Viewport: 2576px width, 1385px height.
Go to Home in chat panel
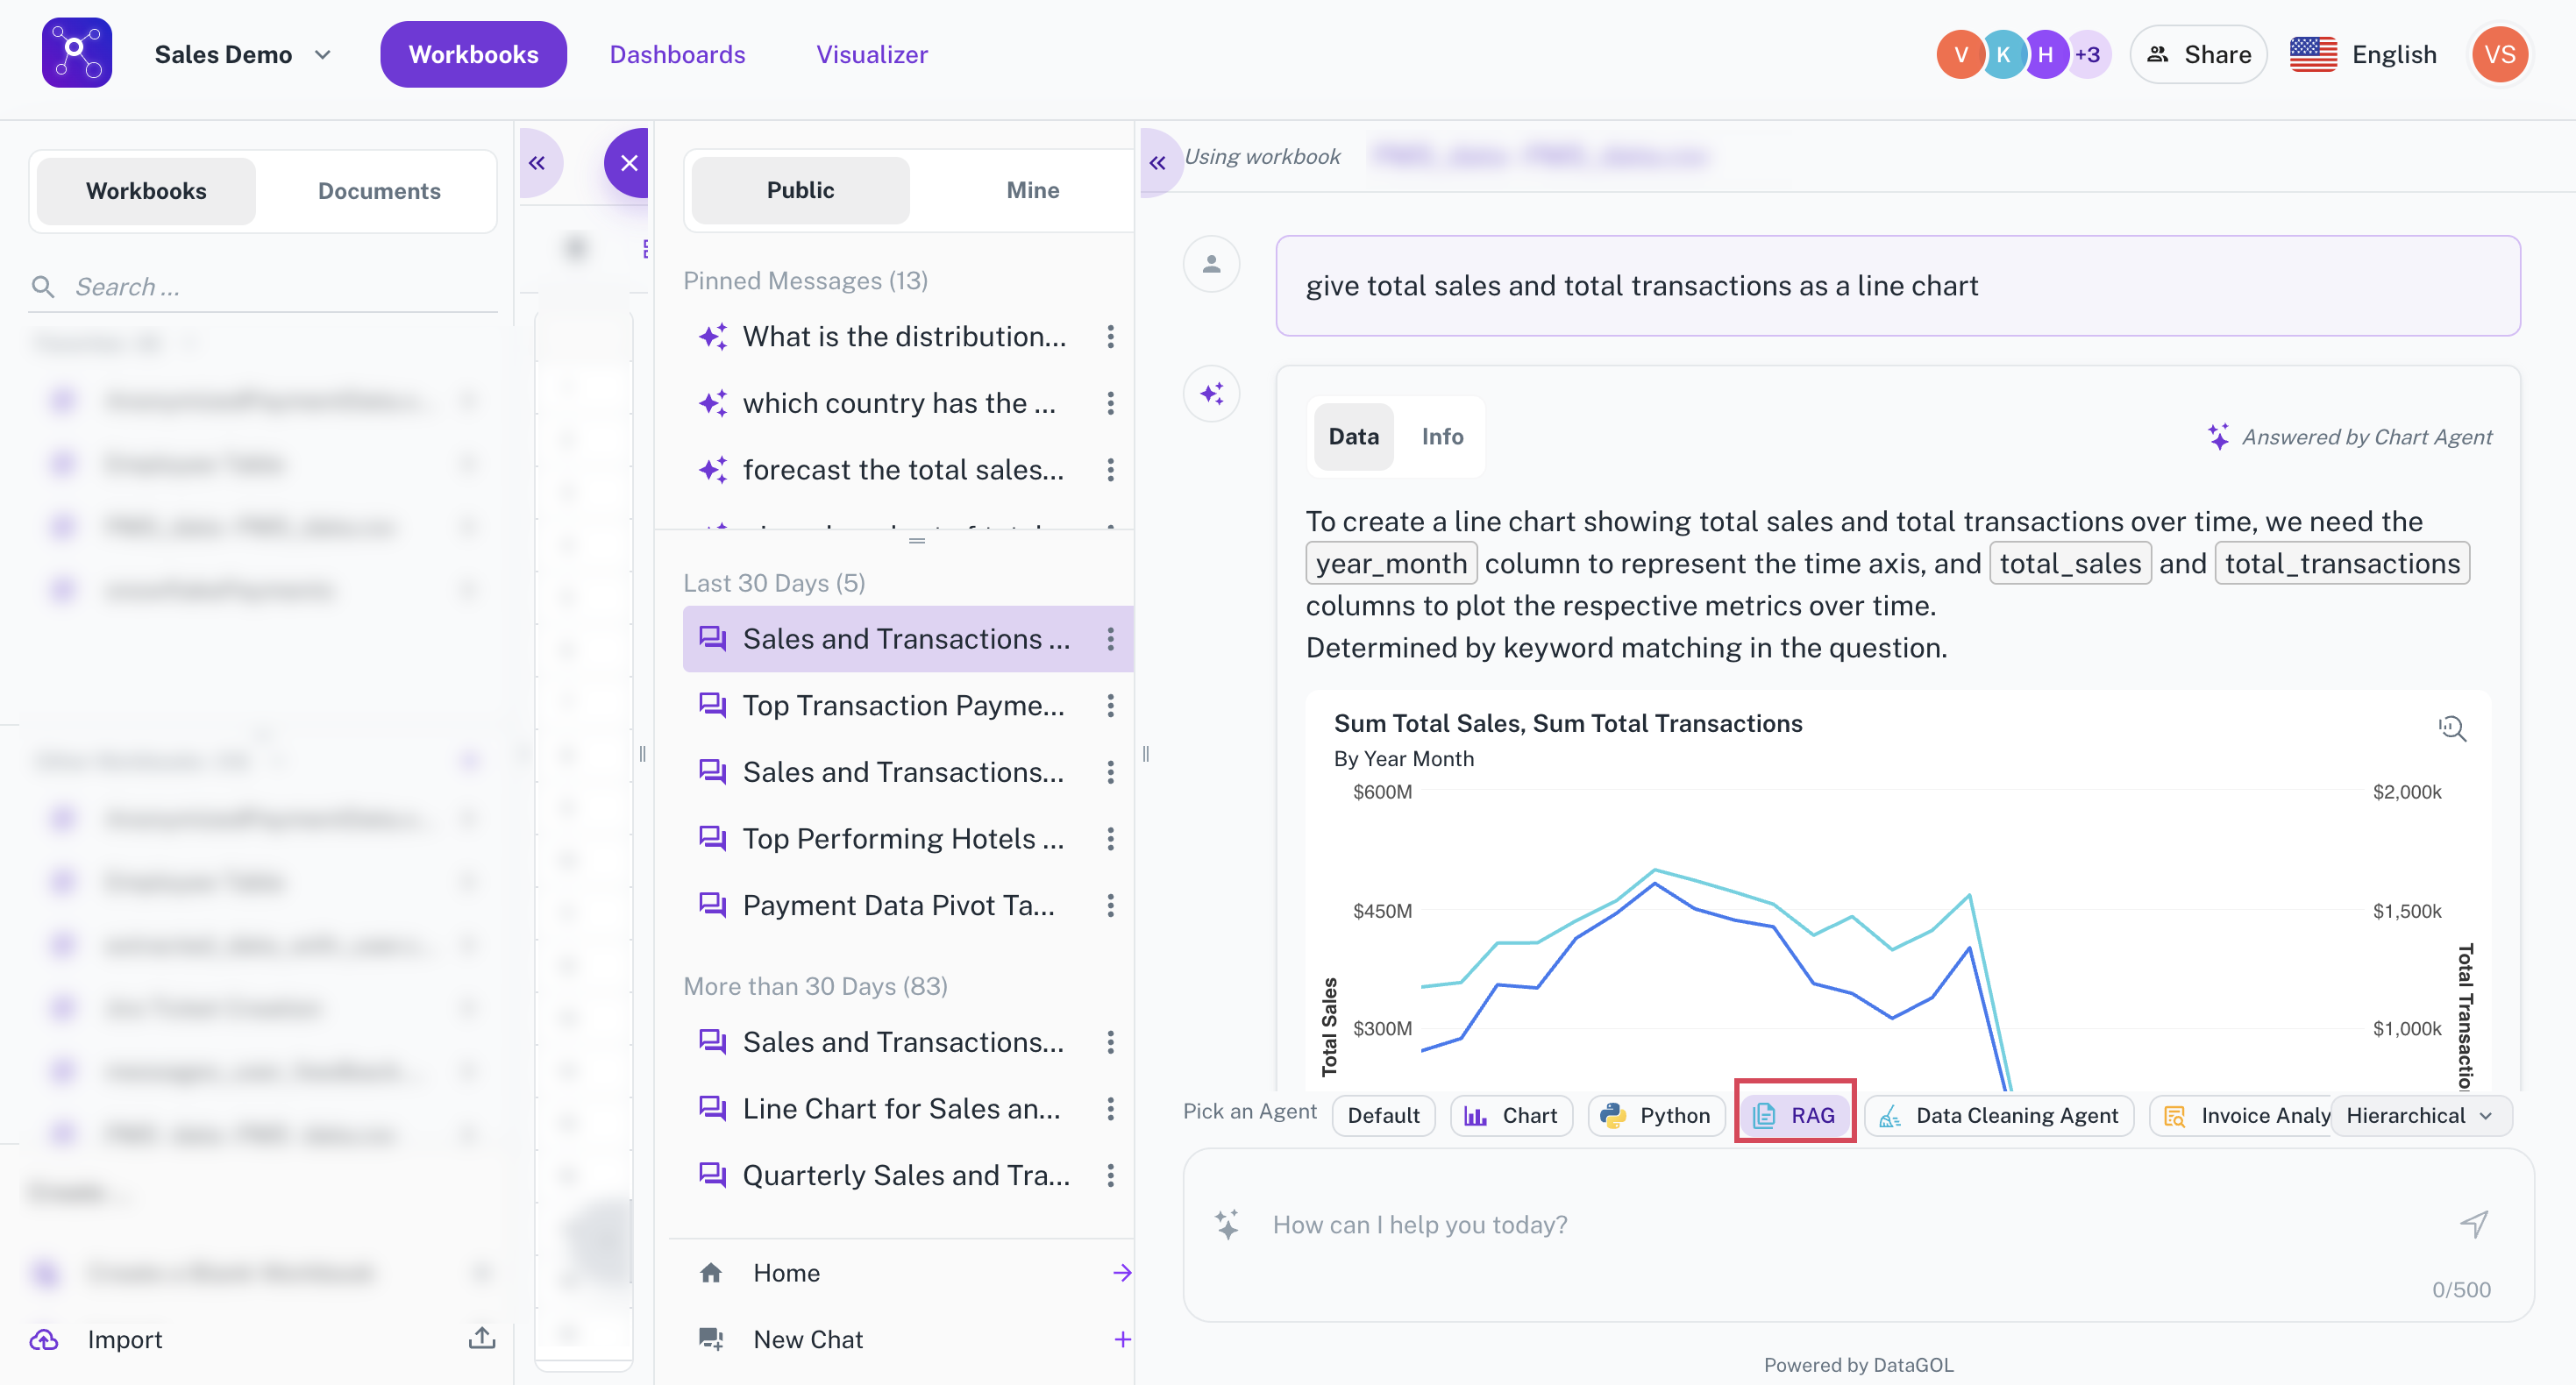tap(786, 1273)
